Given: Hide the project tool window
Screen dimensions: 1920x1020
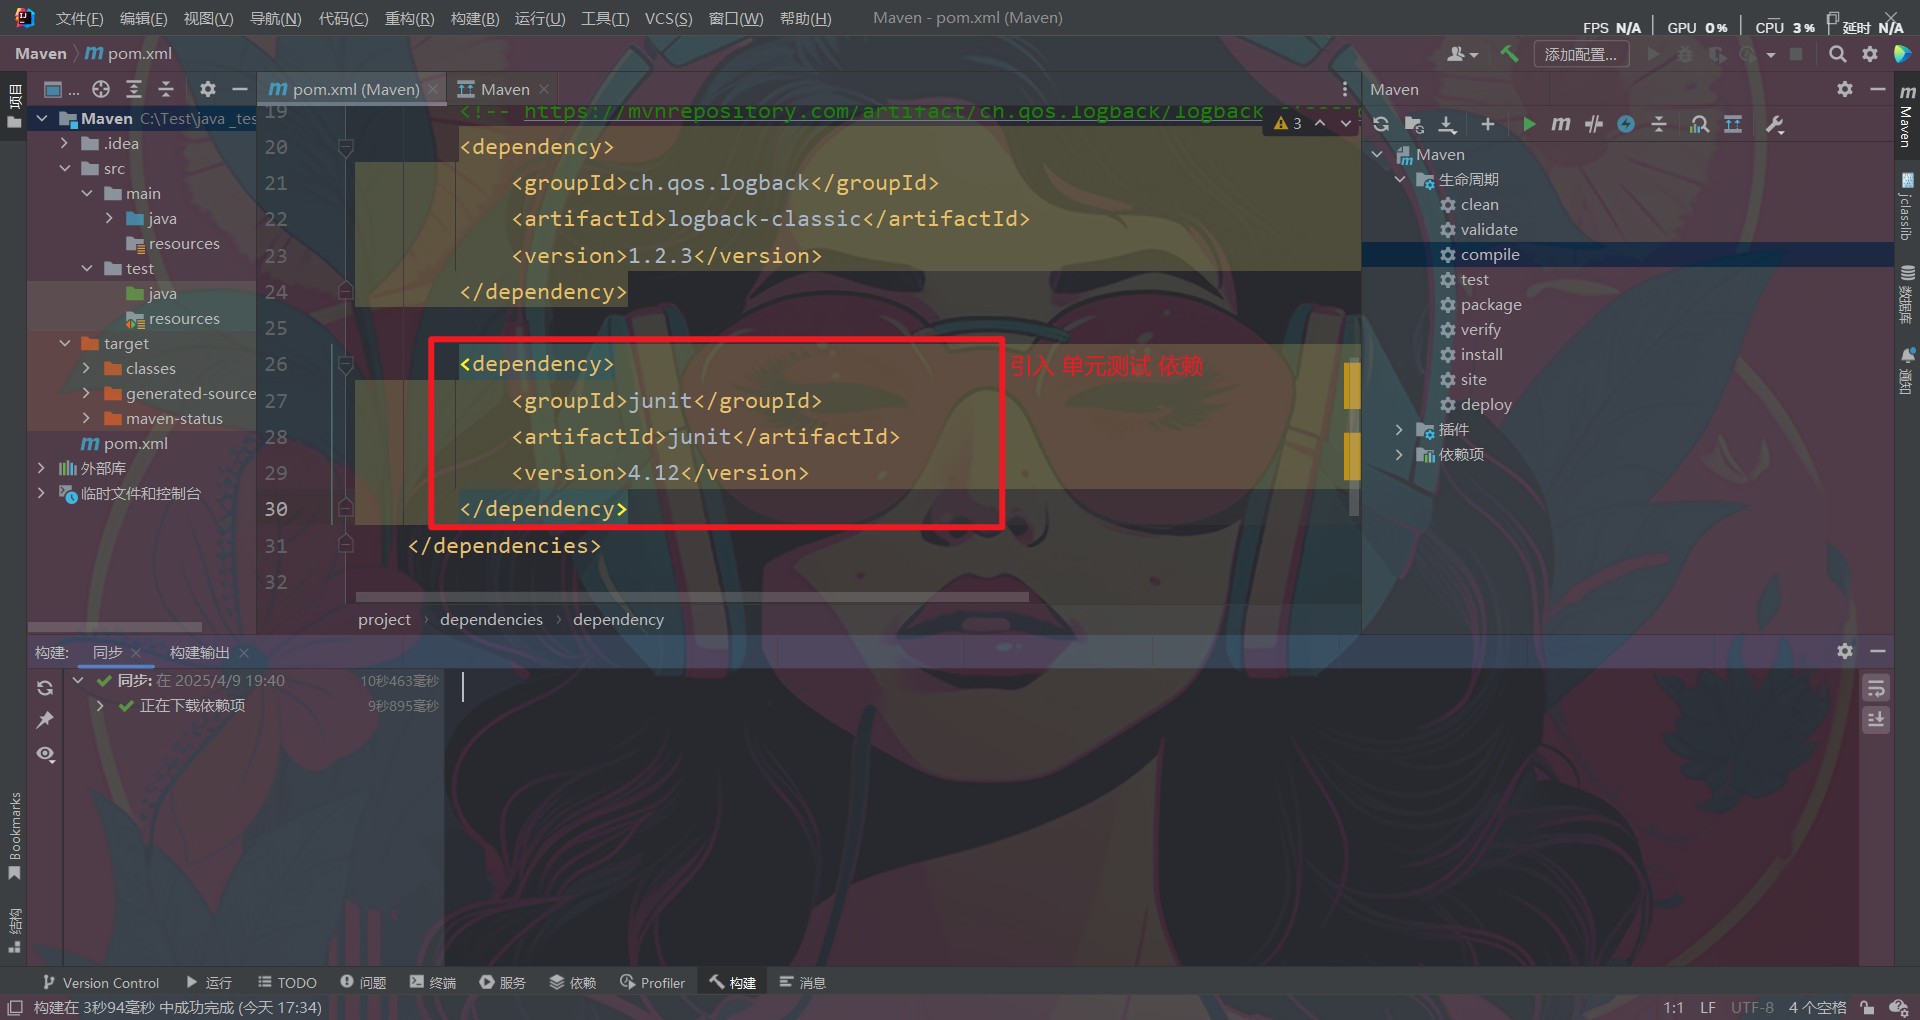Looking at the screenshot, I should (x=240, y=89).
